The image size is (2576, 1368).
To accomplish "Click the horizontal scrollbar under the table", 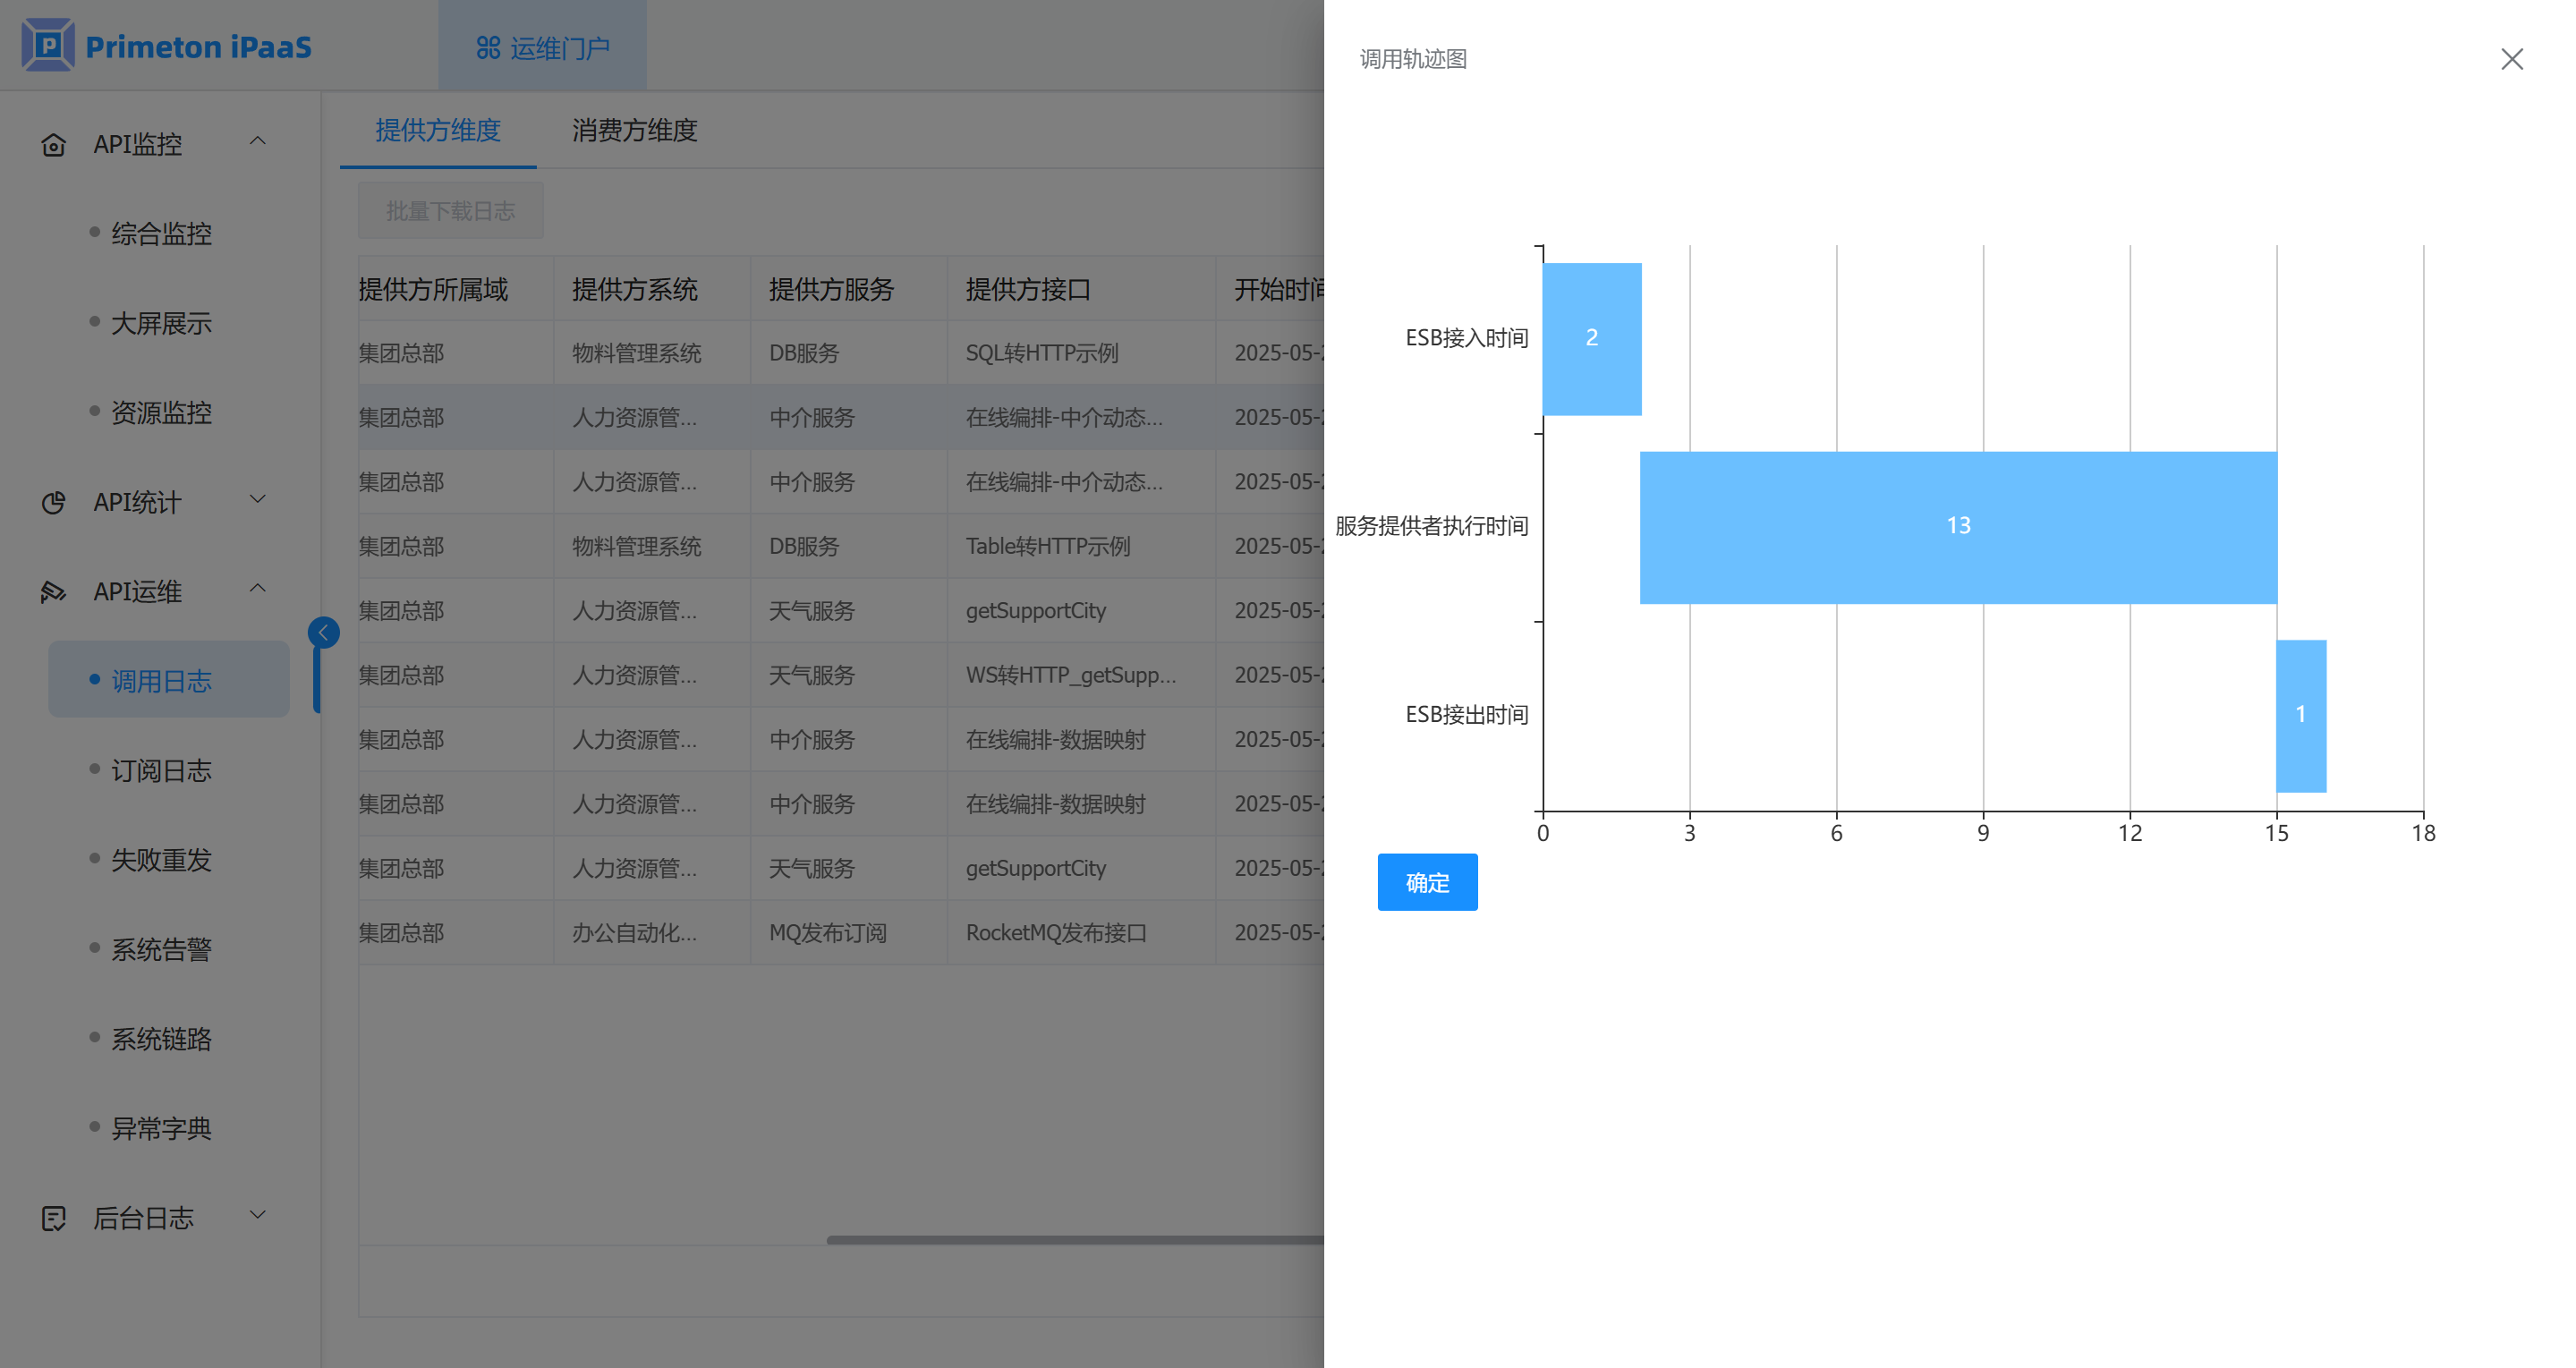I will coord(1074,1240).
